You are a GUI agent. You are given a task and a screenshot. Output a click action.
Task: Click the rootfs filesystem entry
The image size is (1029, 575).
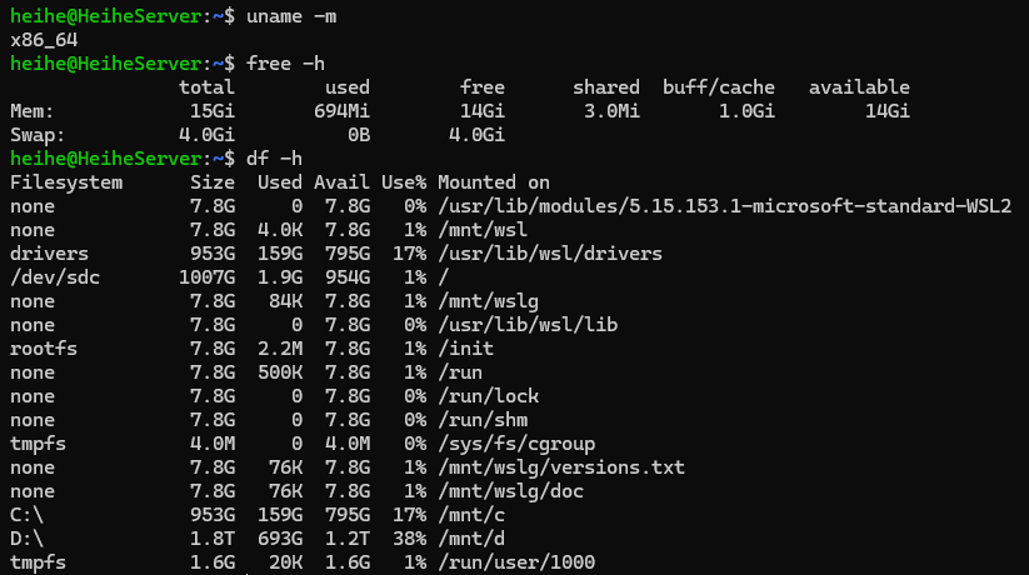tap(44, 349)
